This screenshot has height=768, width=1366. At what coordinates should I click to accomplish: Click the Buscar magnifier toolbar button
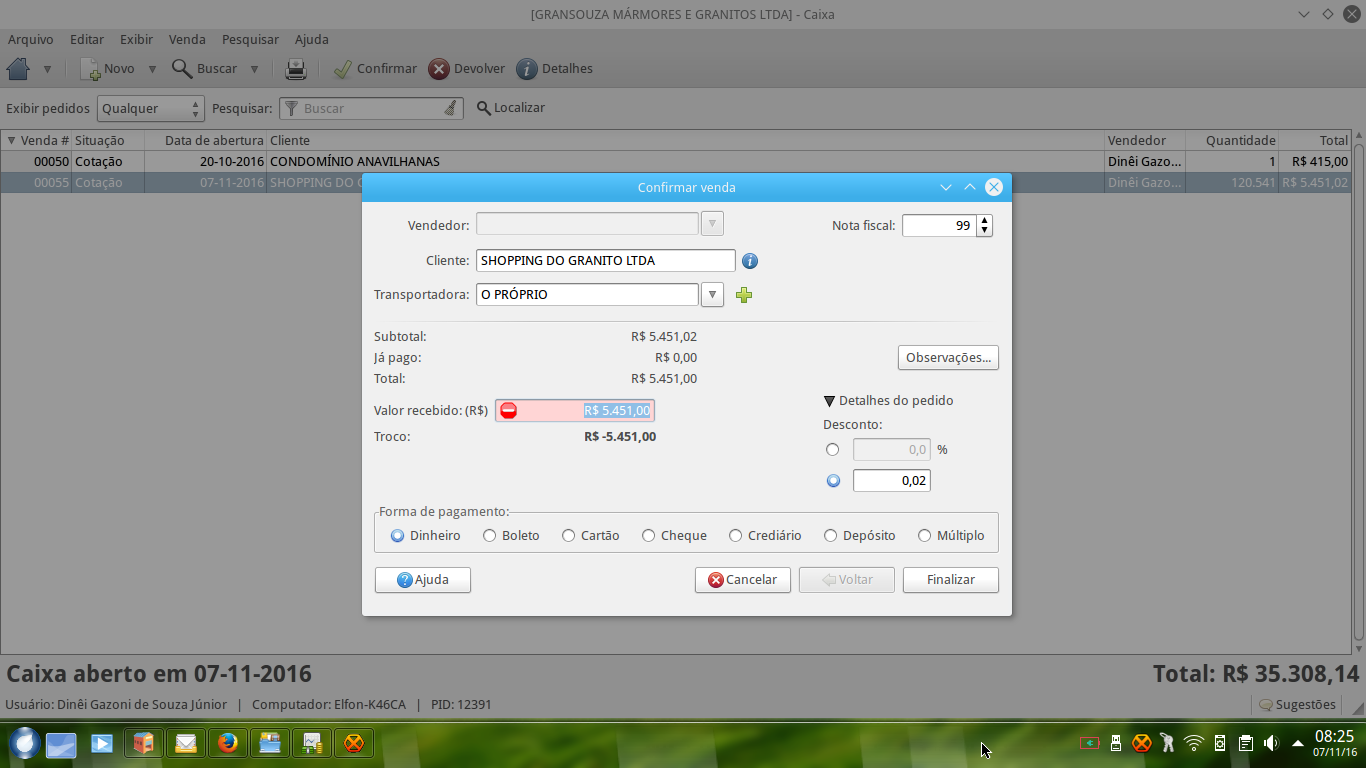(x=204, y=69)
